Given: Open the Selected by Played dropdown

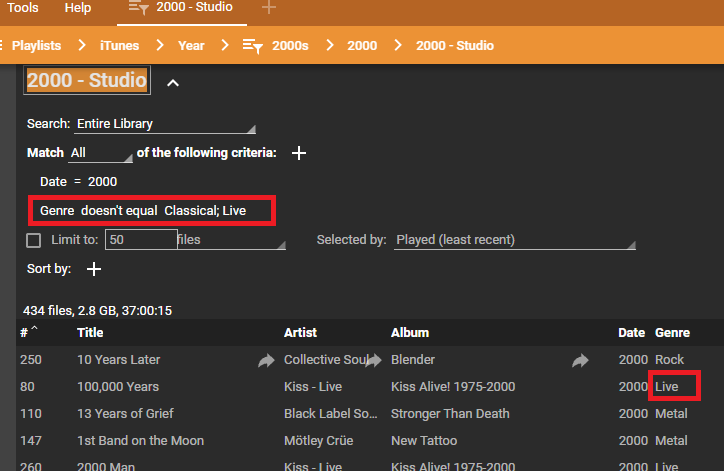Looking at the screenshot, I should [514, 240].
